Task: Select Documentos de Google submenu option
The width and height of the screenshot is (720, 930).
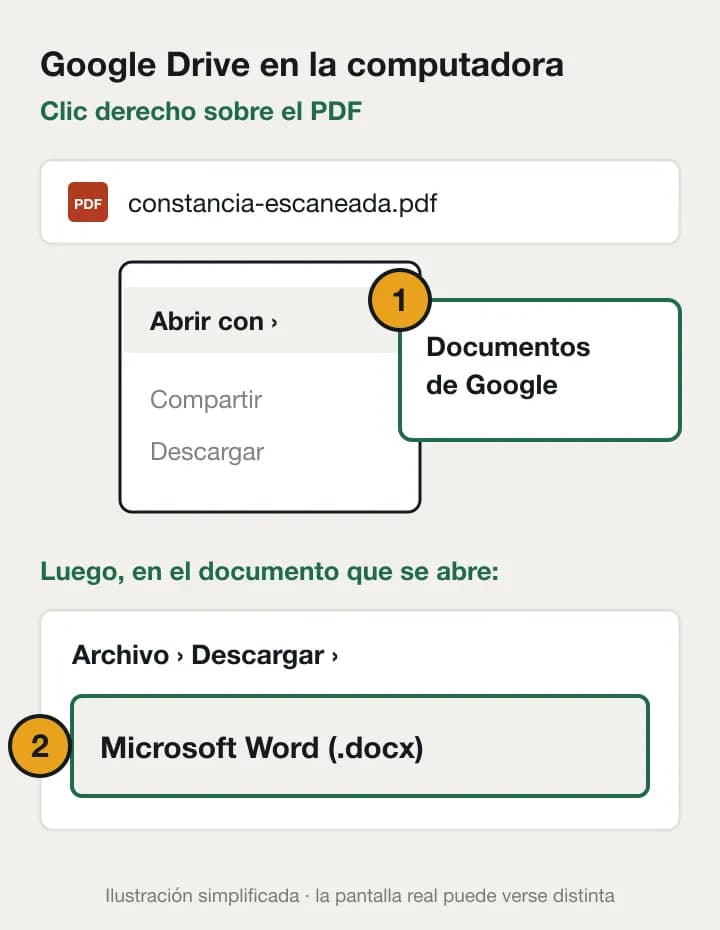Action: click(540, 370)
